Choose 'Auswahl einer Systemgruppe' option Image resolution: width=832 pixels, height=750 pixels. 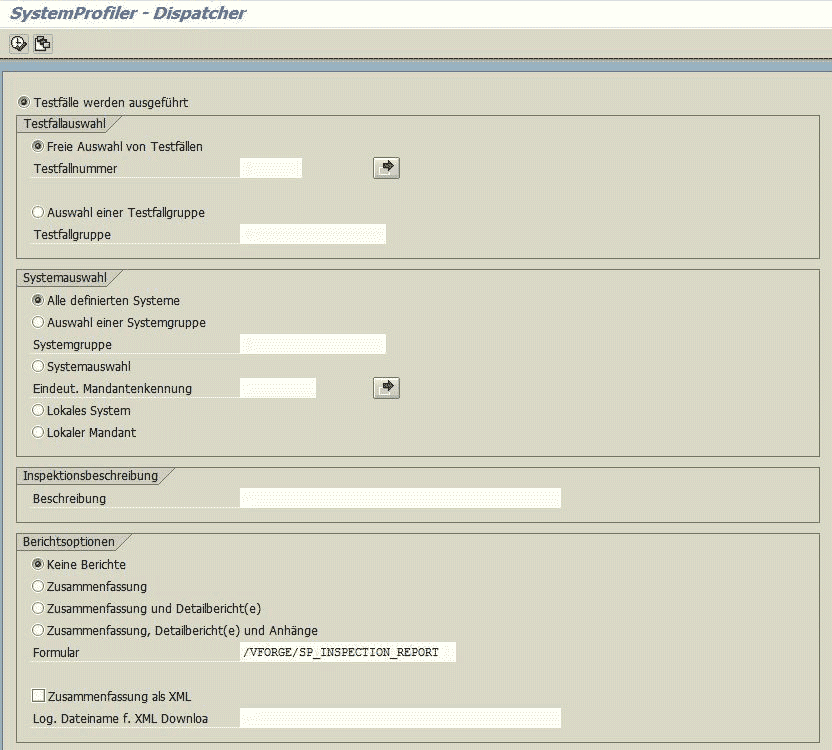(x=38, y=322)
